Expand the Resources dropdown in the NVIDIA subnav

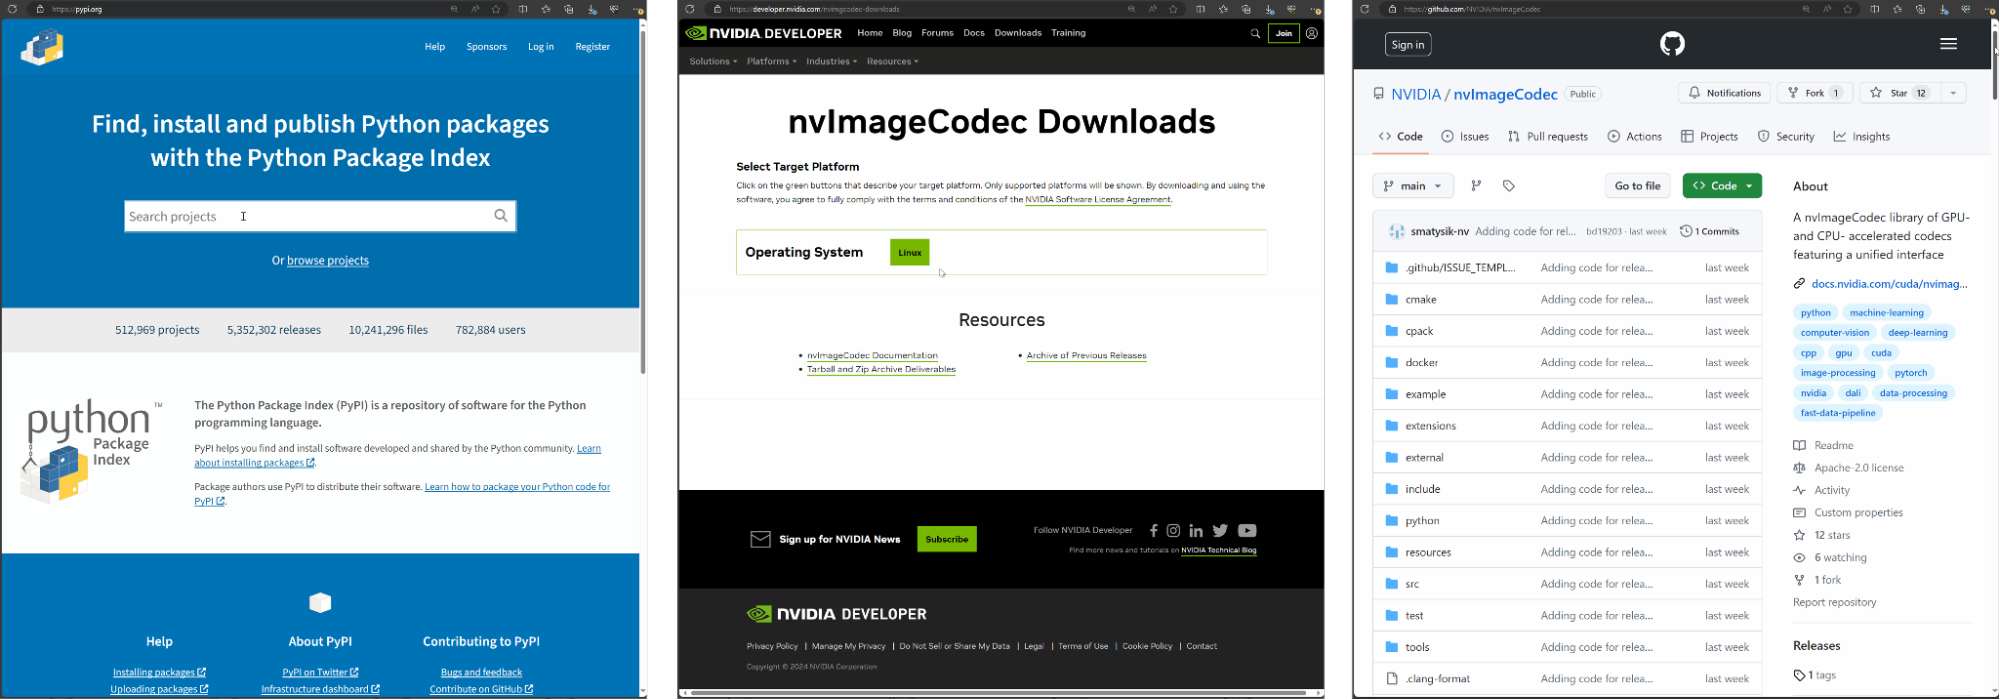893,61
